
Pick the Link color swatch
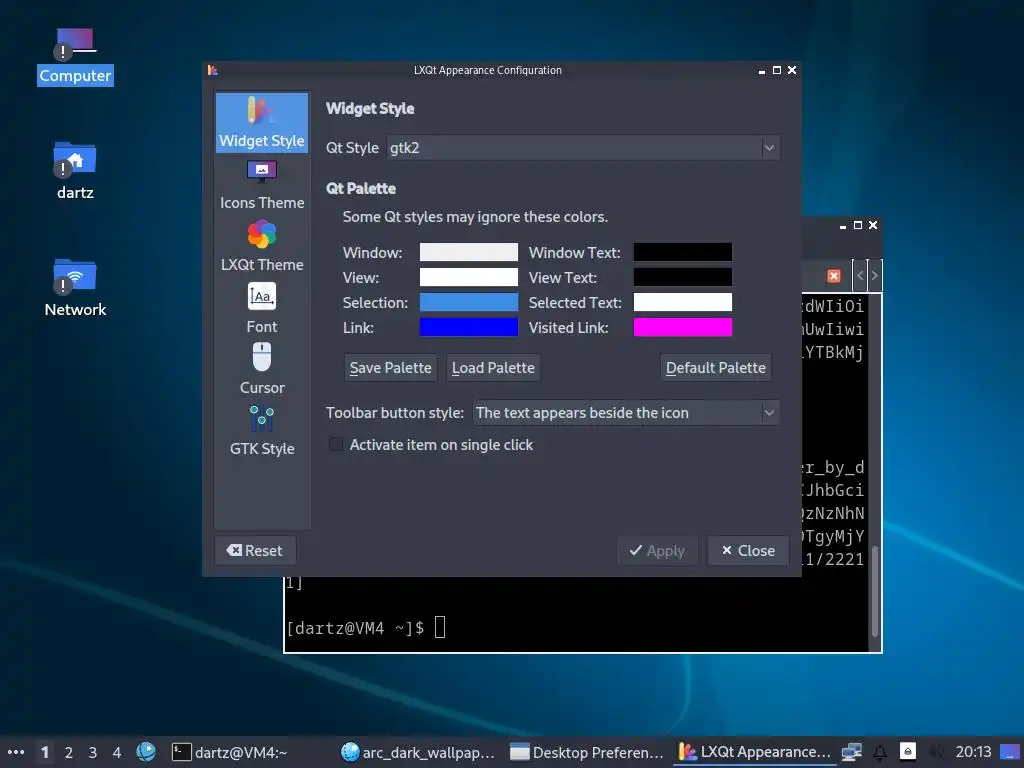click(x=469, y=327)
